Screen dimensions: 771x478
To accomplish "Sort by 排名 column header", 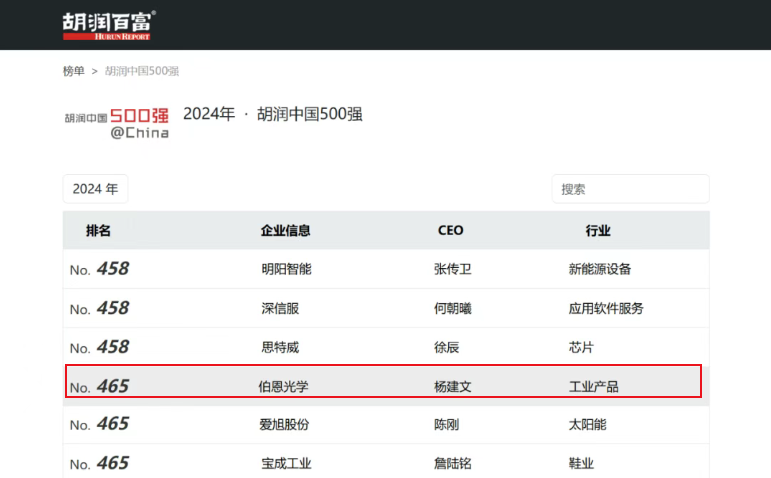I will (x=98, y=231).
